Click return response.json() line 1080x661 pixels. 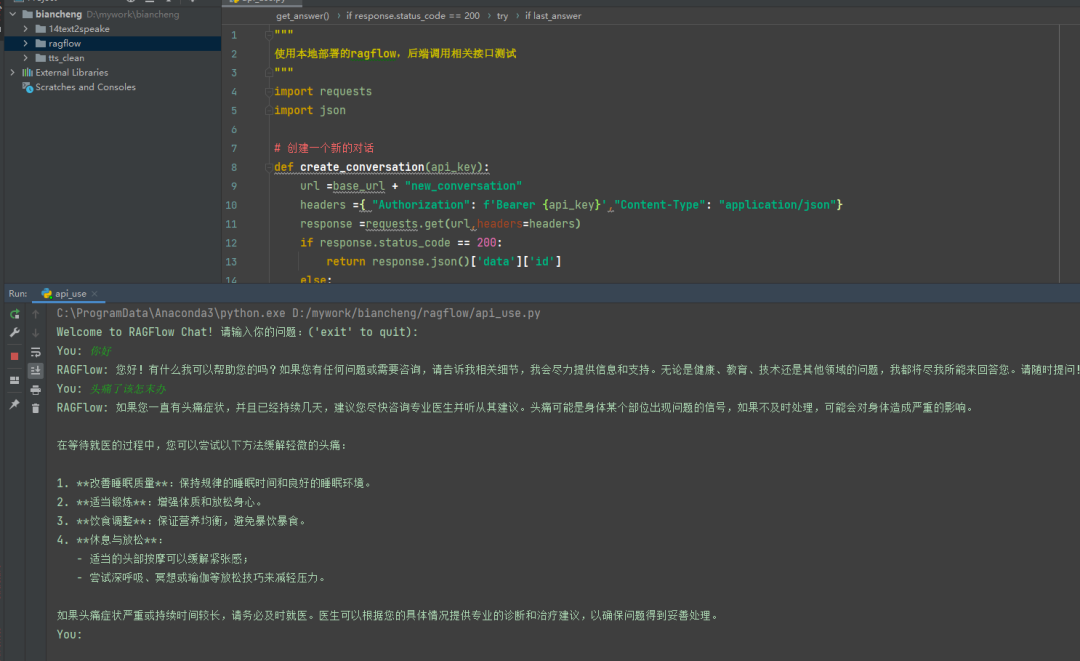pos(444,262)
